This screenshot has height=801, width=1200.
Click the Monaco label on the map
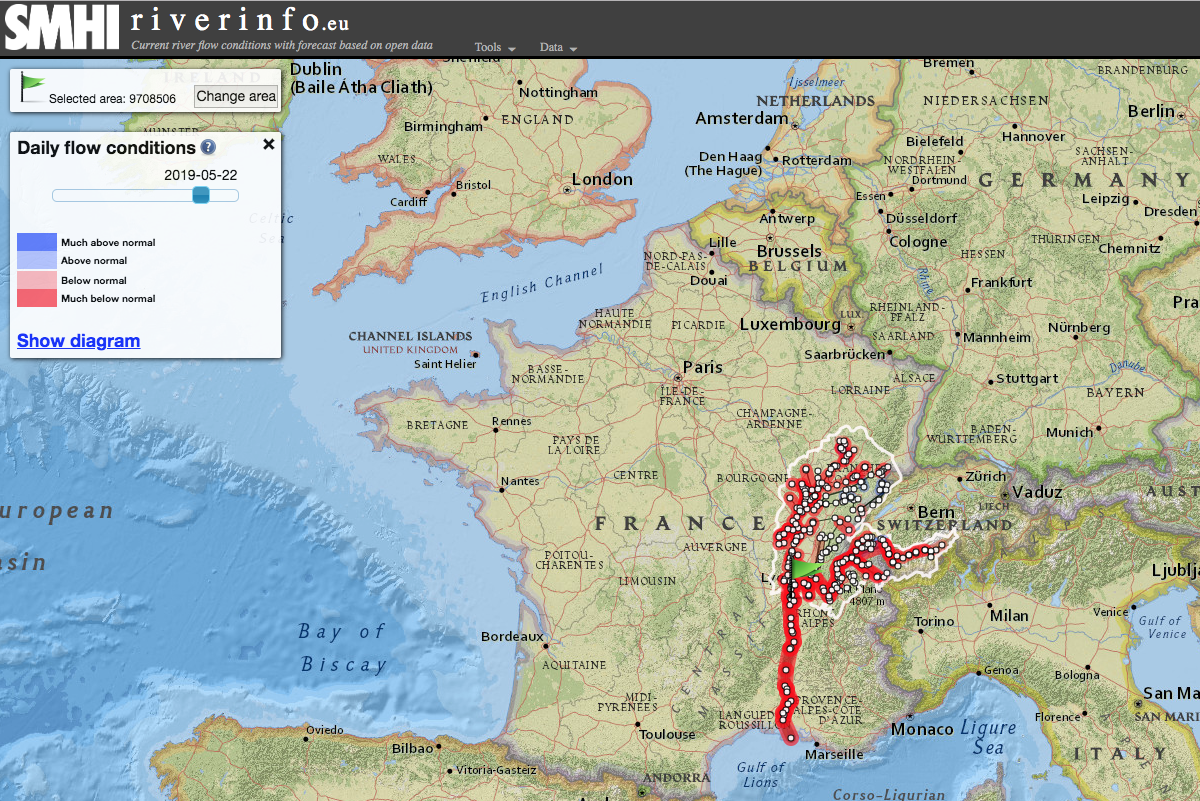922,729
